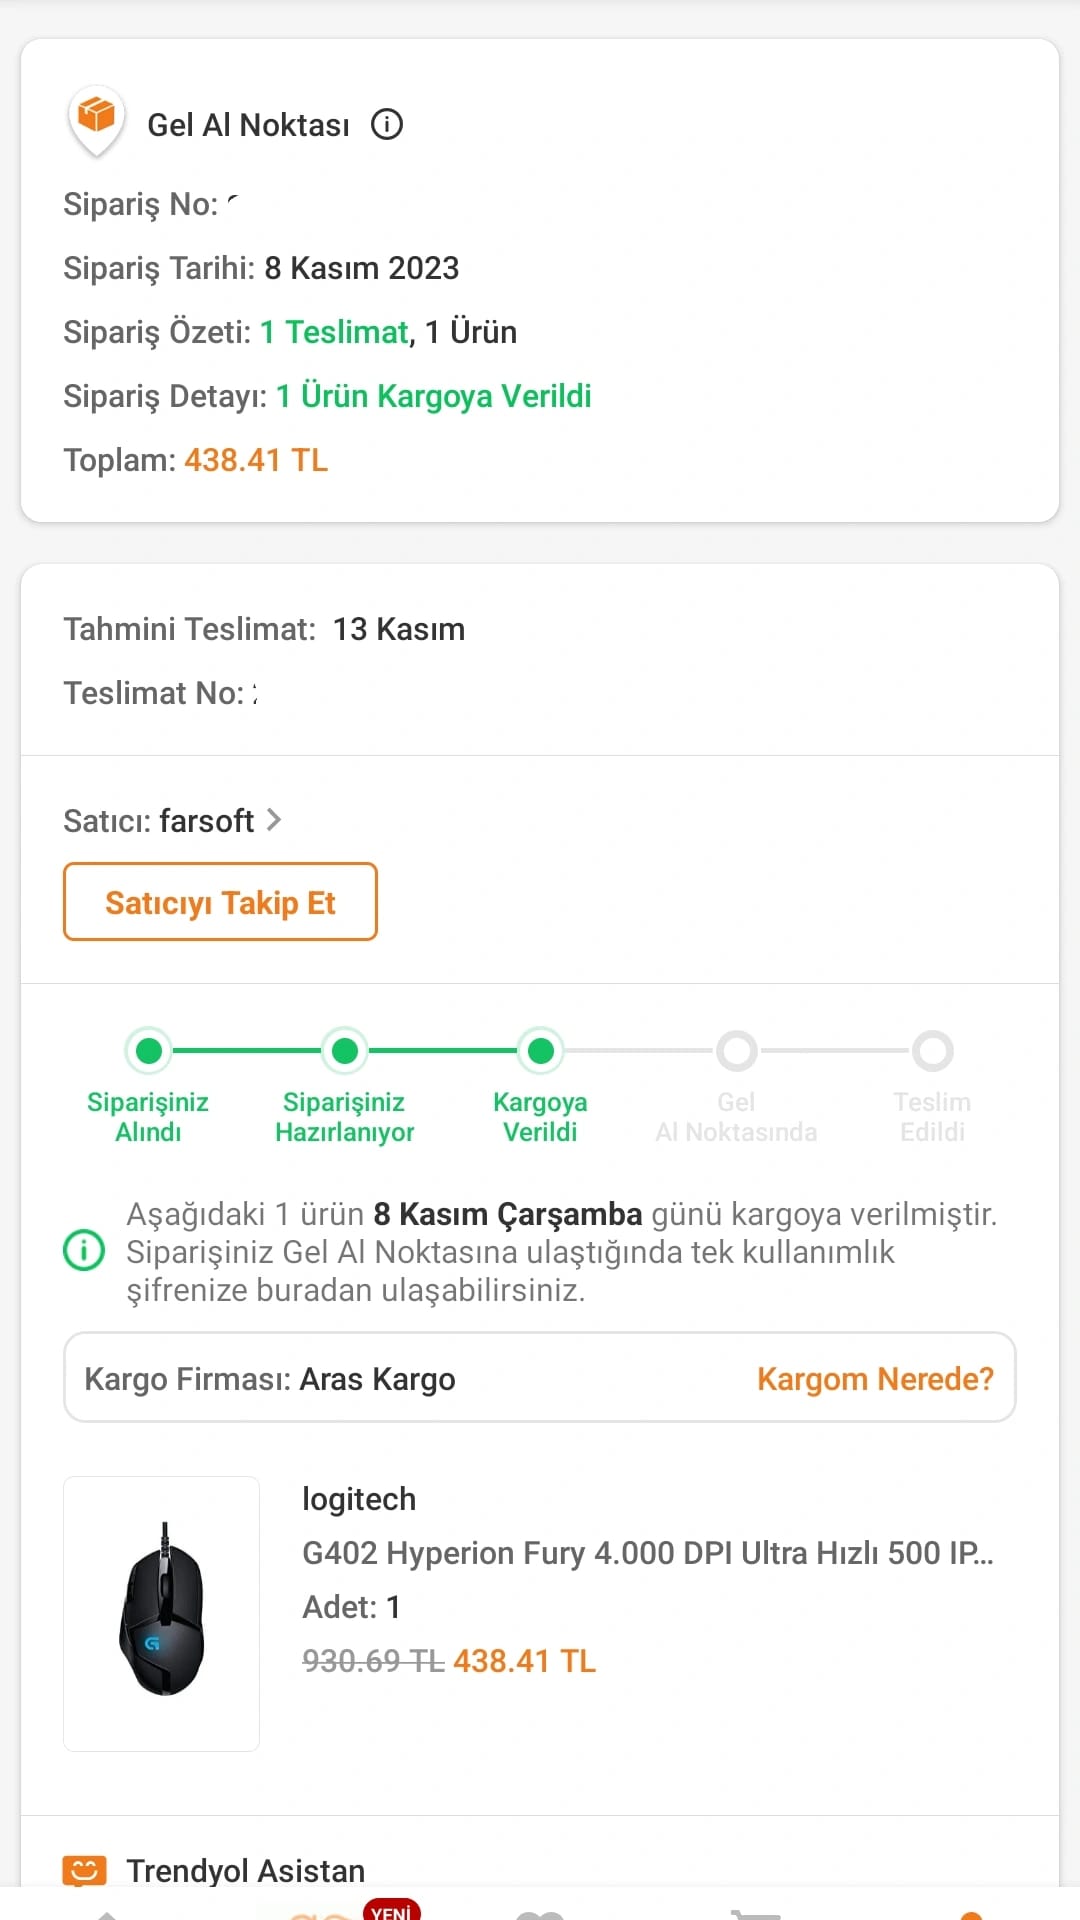Viewport: 1080px width, 1920px height.
Task: Open the Trendyol Asistan section
Action: coord(245,1870)
